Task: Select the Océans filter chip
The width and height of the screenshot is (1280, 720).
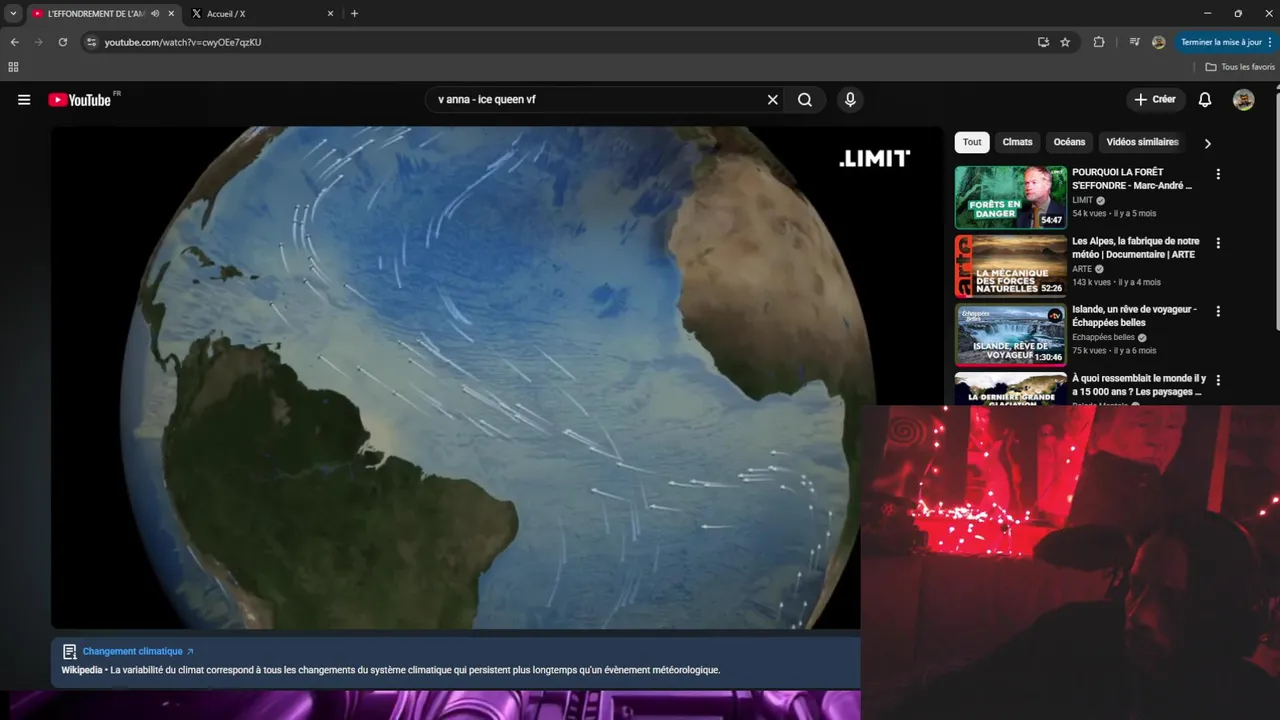Action: tap(1069, 142)
